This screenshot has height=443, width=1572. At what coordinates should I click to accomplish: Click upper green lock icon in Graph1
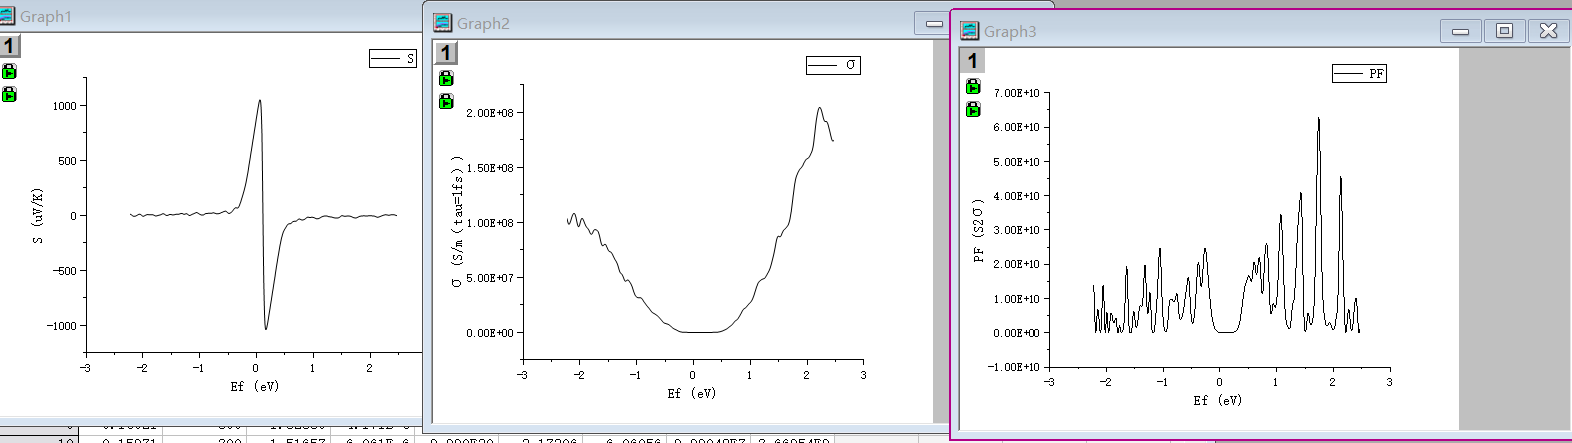click(x=9, y=72)
